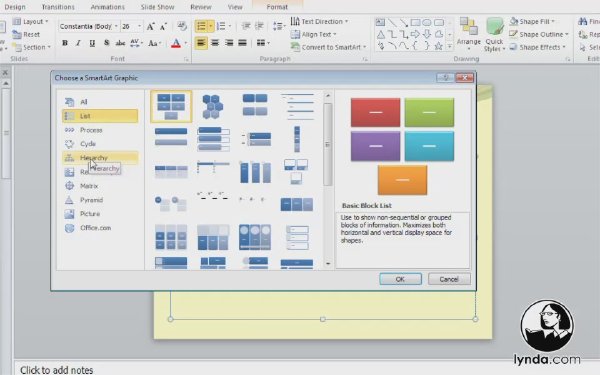600x375 pixels.
Task: Click the Decrease Font Size icon
Action: point(163,26)
